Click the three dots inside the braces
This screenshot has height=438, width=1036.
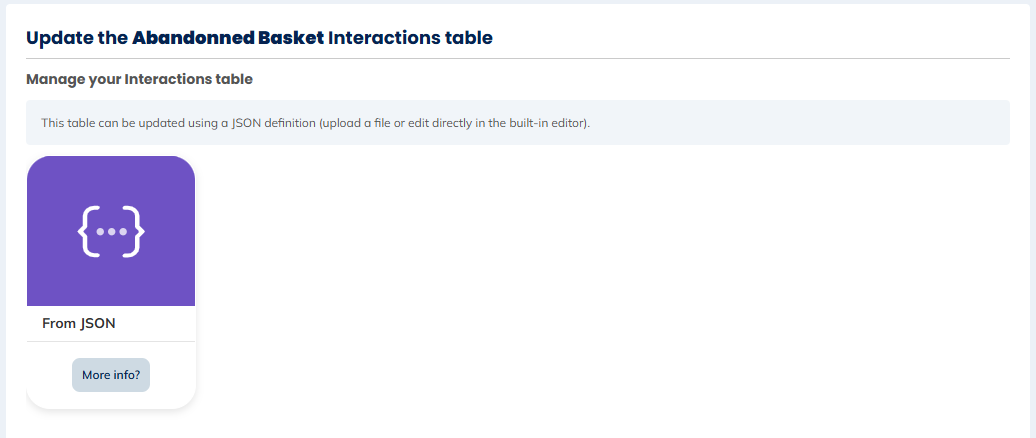pos(111,231)
